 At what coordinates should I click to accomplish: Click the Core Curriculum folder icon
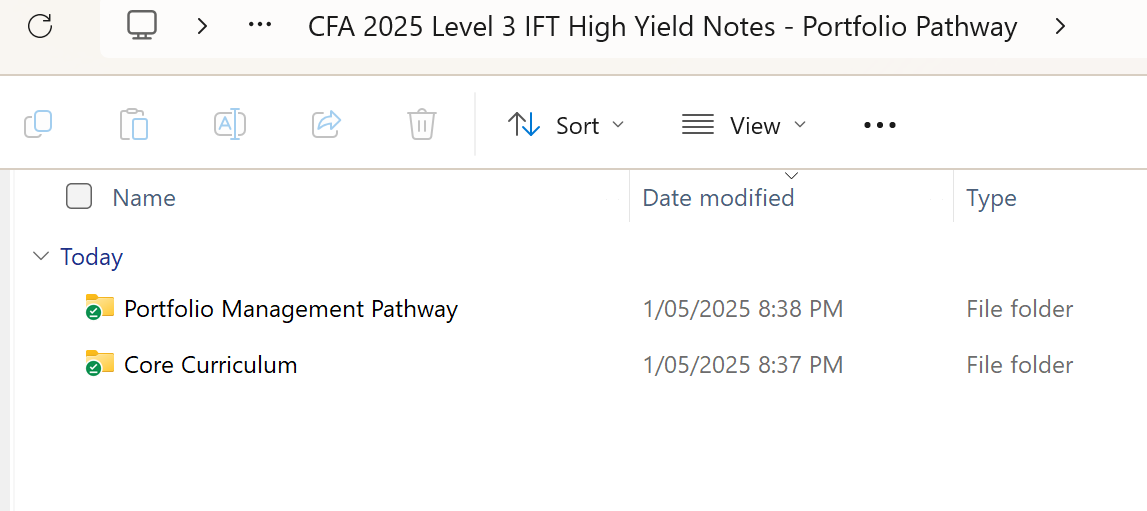tap(99, 364)
